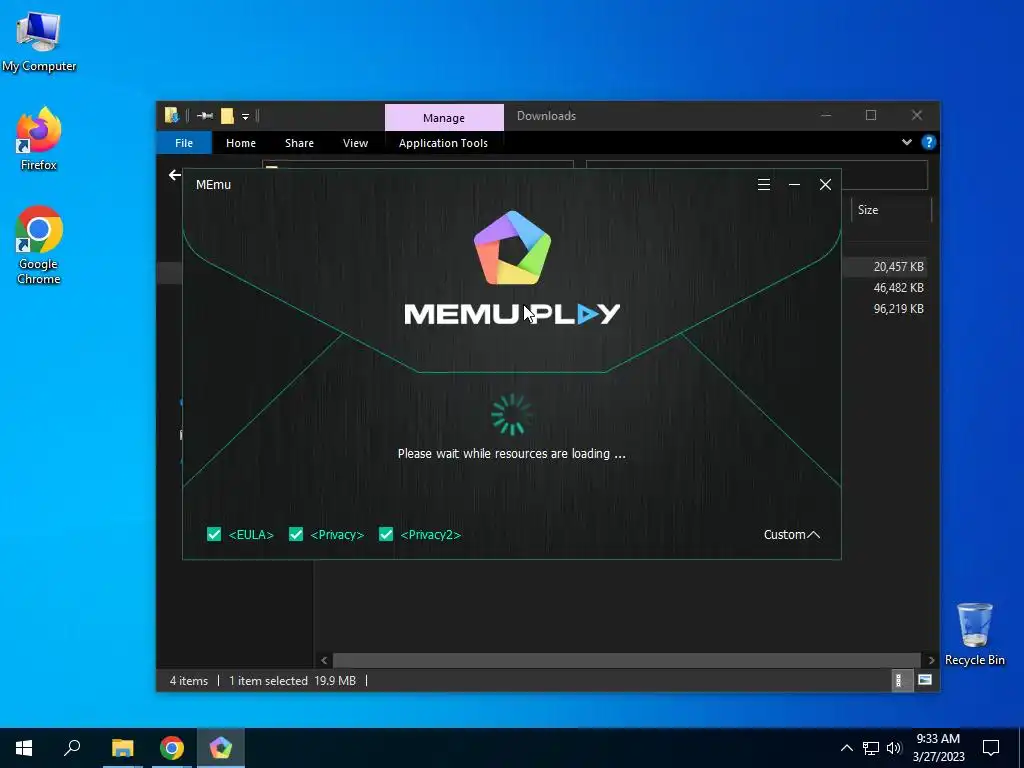Open network status tray icon
This screenshot has width=1024, height=768.
(x=871, y=748)
